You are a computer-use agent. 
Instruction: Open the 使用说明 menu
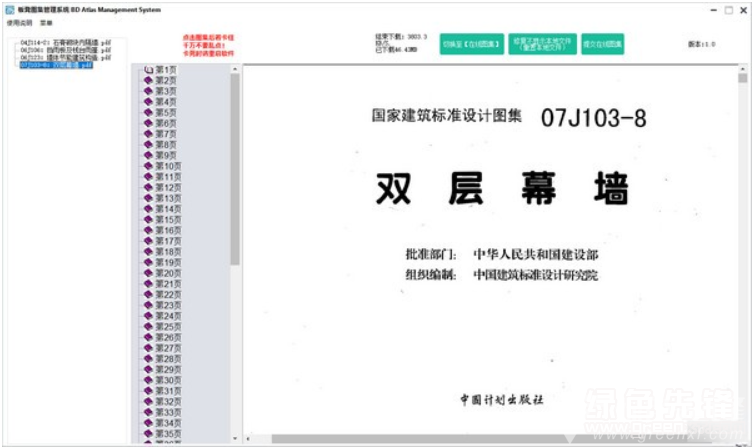19,23
